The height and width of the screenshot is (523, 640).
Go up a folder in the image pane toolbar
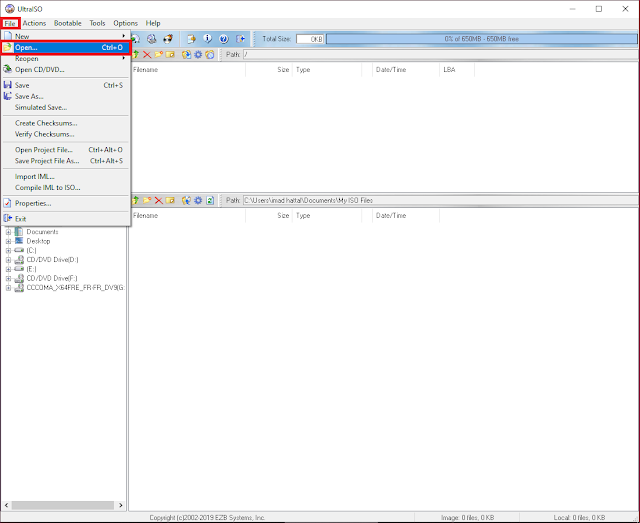[x=136, y=54]
